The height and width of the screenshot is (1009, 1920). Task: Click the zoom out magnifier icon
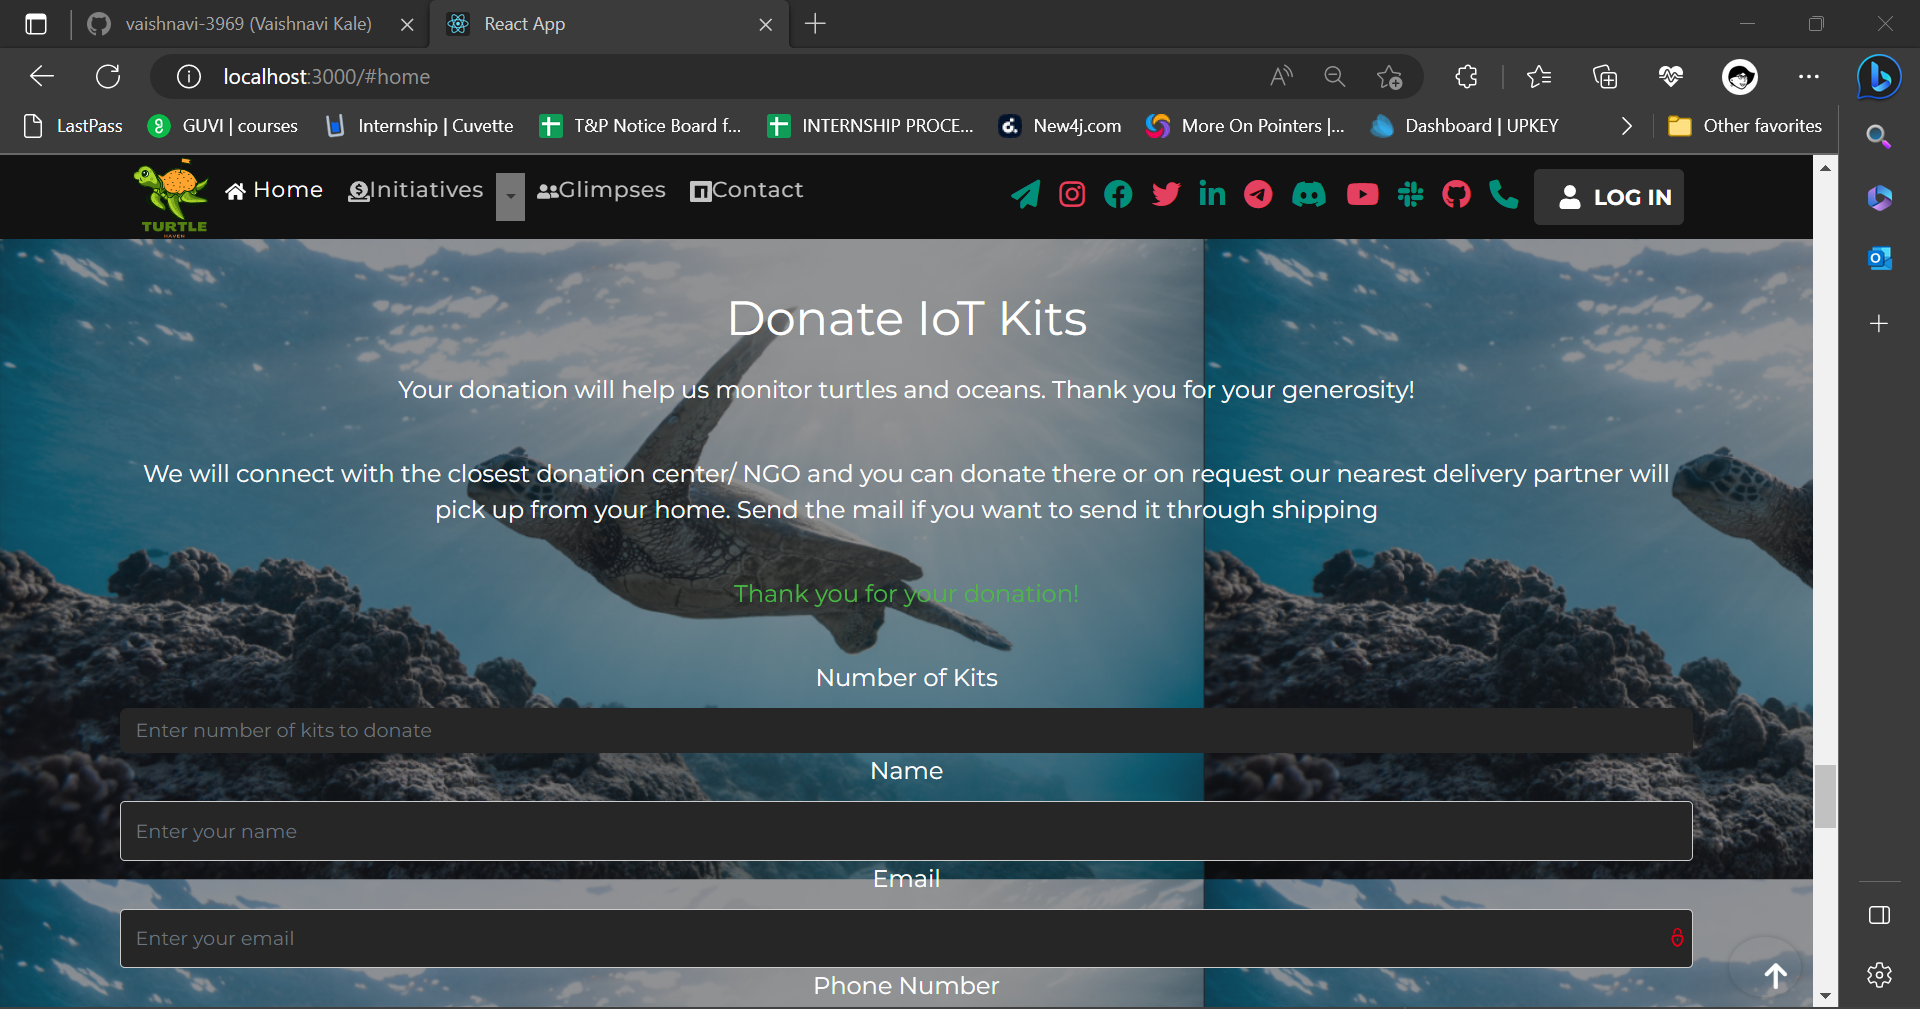pyautogui.click(x=1334, y=76)
